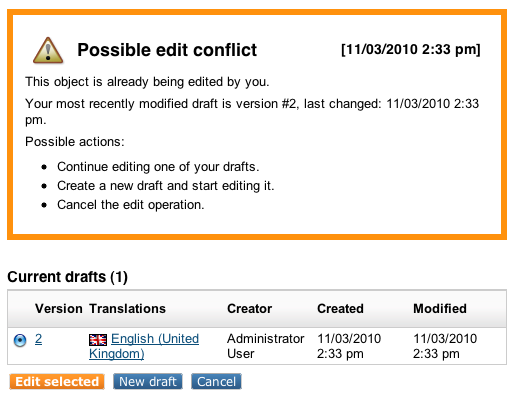Click the Modified column header

tap(440, 309)
